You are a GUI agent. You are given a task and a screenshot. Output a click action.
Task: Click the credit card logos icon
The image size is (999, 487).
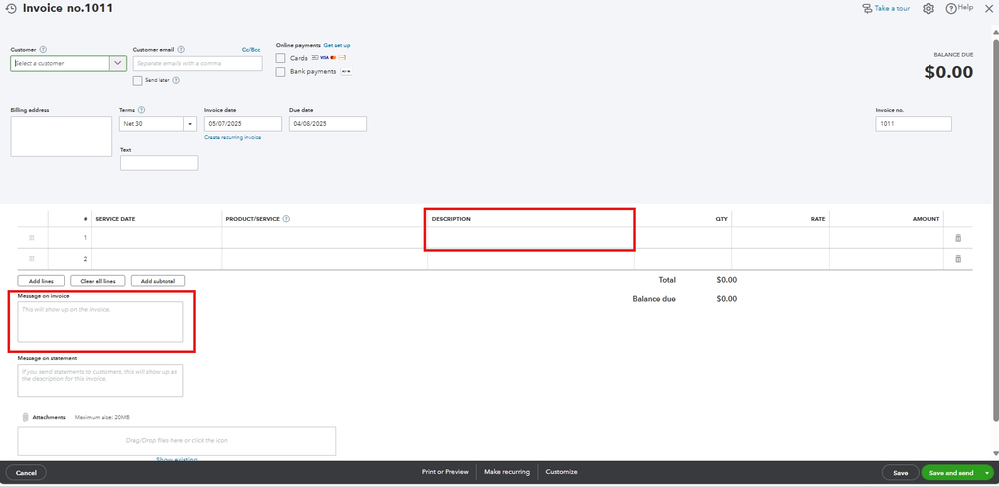pyautogui.click(x=328, y=57)
